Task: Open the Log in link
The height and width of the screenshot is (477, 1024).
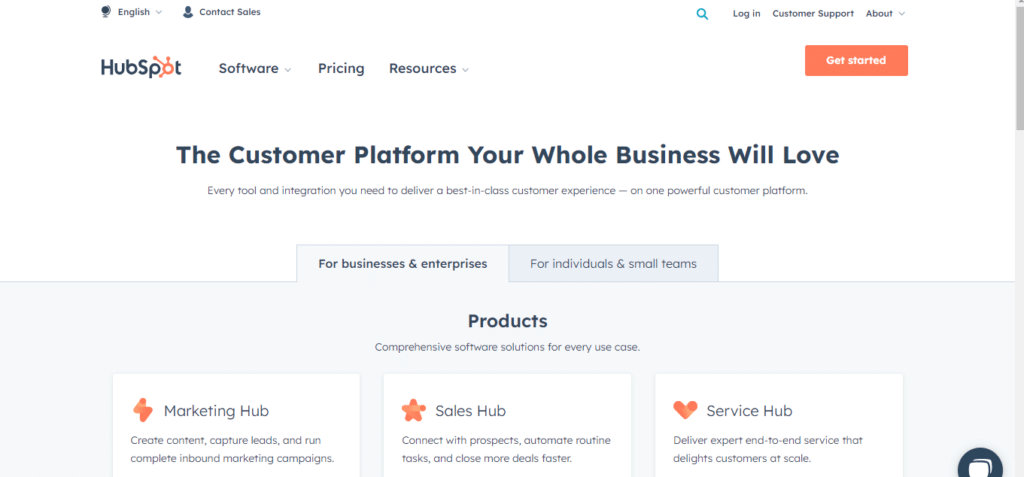Action: point(746,13)
